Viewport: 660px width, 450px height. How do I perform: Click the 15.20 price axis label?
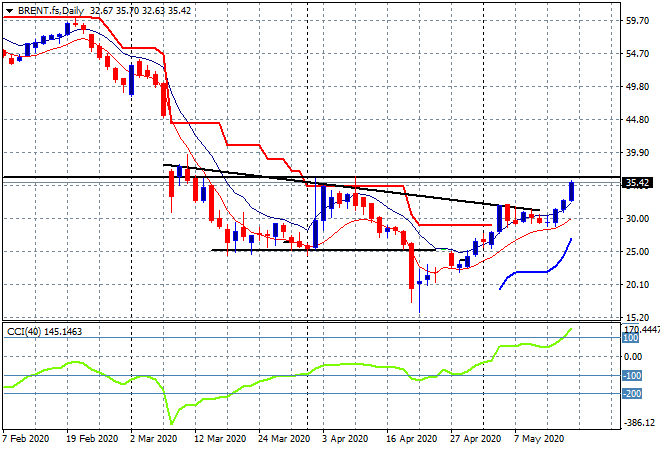point(637,317)
